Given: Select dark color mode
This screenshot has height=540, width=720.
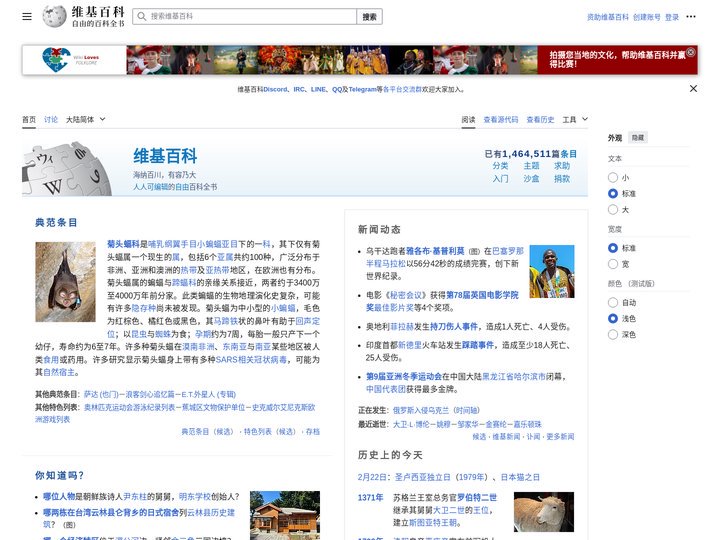Looking at the screenshot, I should (x=613, y=334).
